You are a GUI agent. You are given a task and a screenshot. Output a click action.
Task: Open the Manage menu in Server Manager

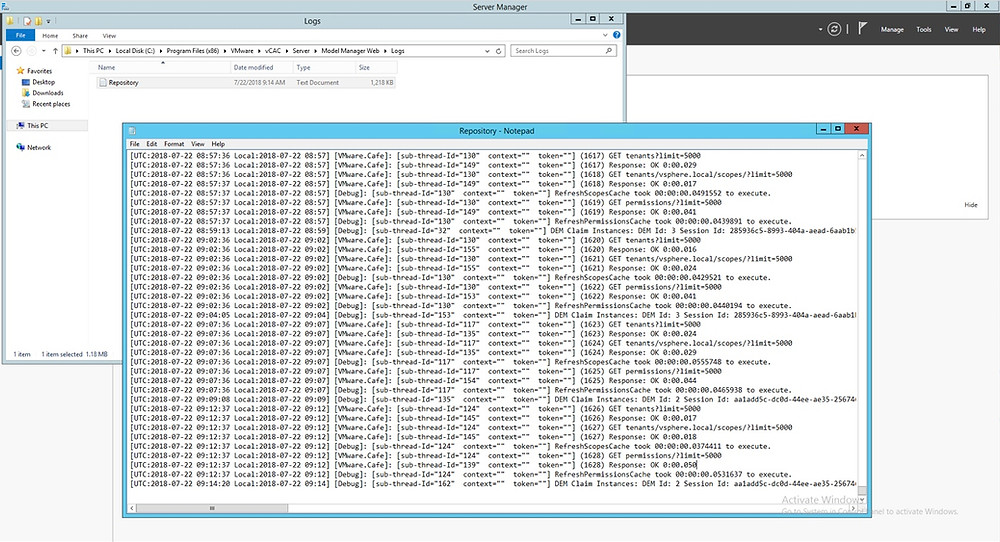(892, 29)
